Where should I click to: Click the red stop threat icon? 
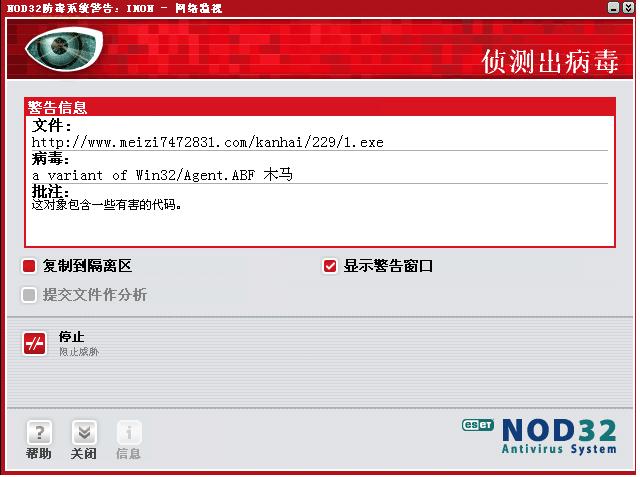point(35,344)
